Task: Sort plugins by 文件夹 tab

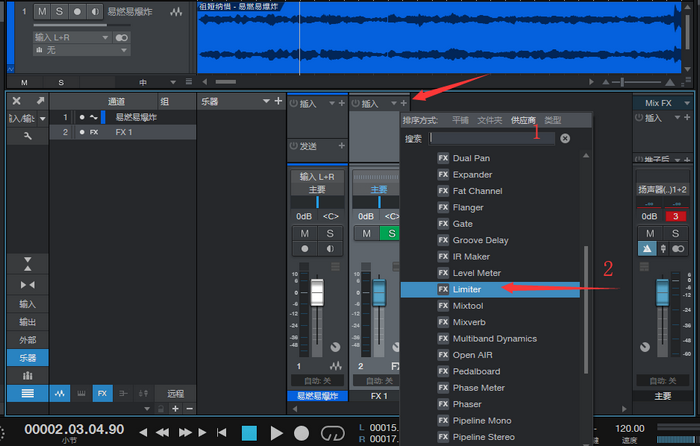Action: (x=490, y=120)
